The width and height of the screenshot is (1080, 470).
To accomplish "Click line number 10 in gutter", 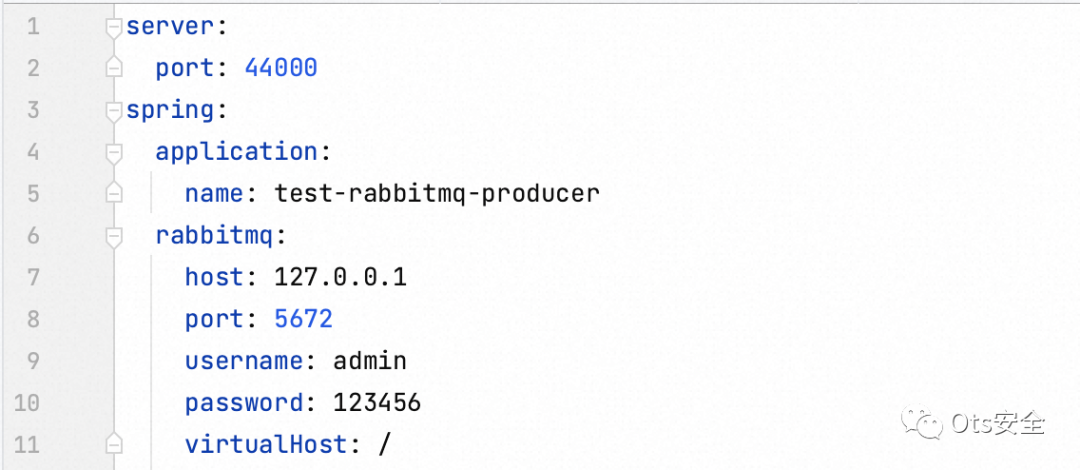I will (x=27, y=403).
